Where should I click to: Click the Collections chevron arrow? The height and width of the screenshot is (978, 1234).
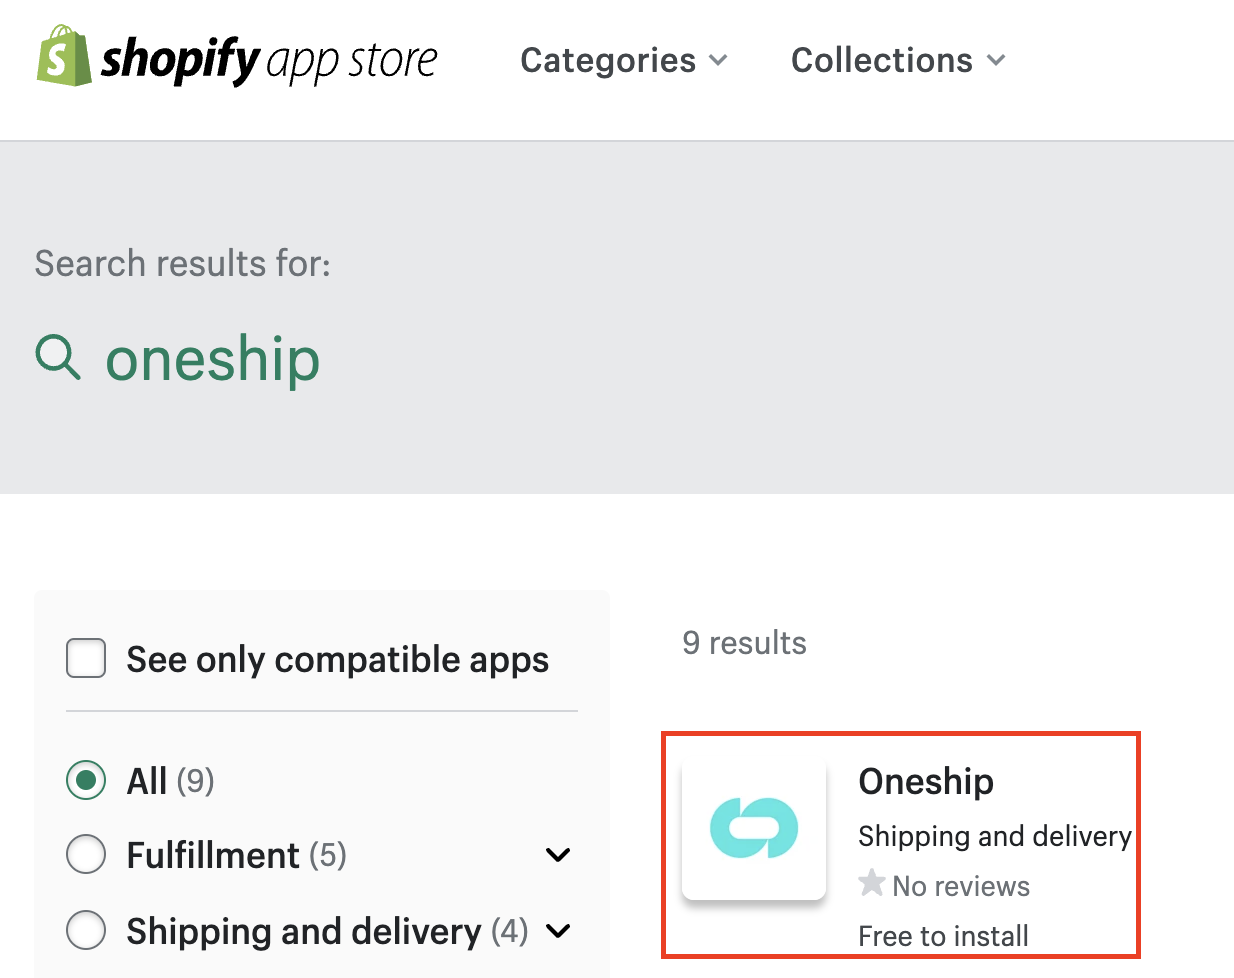click(995, 60)
